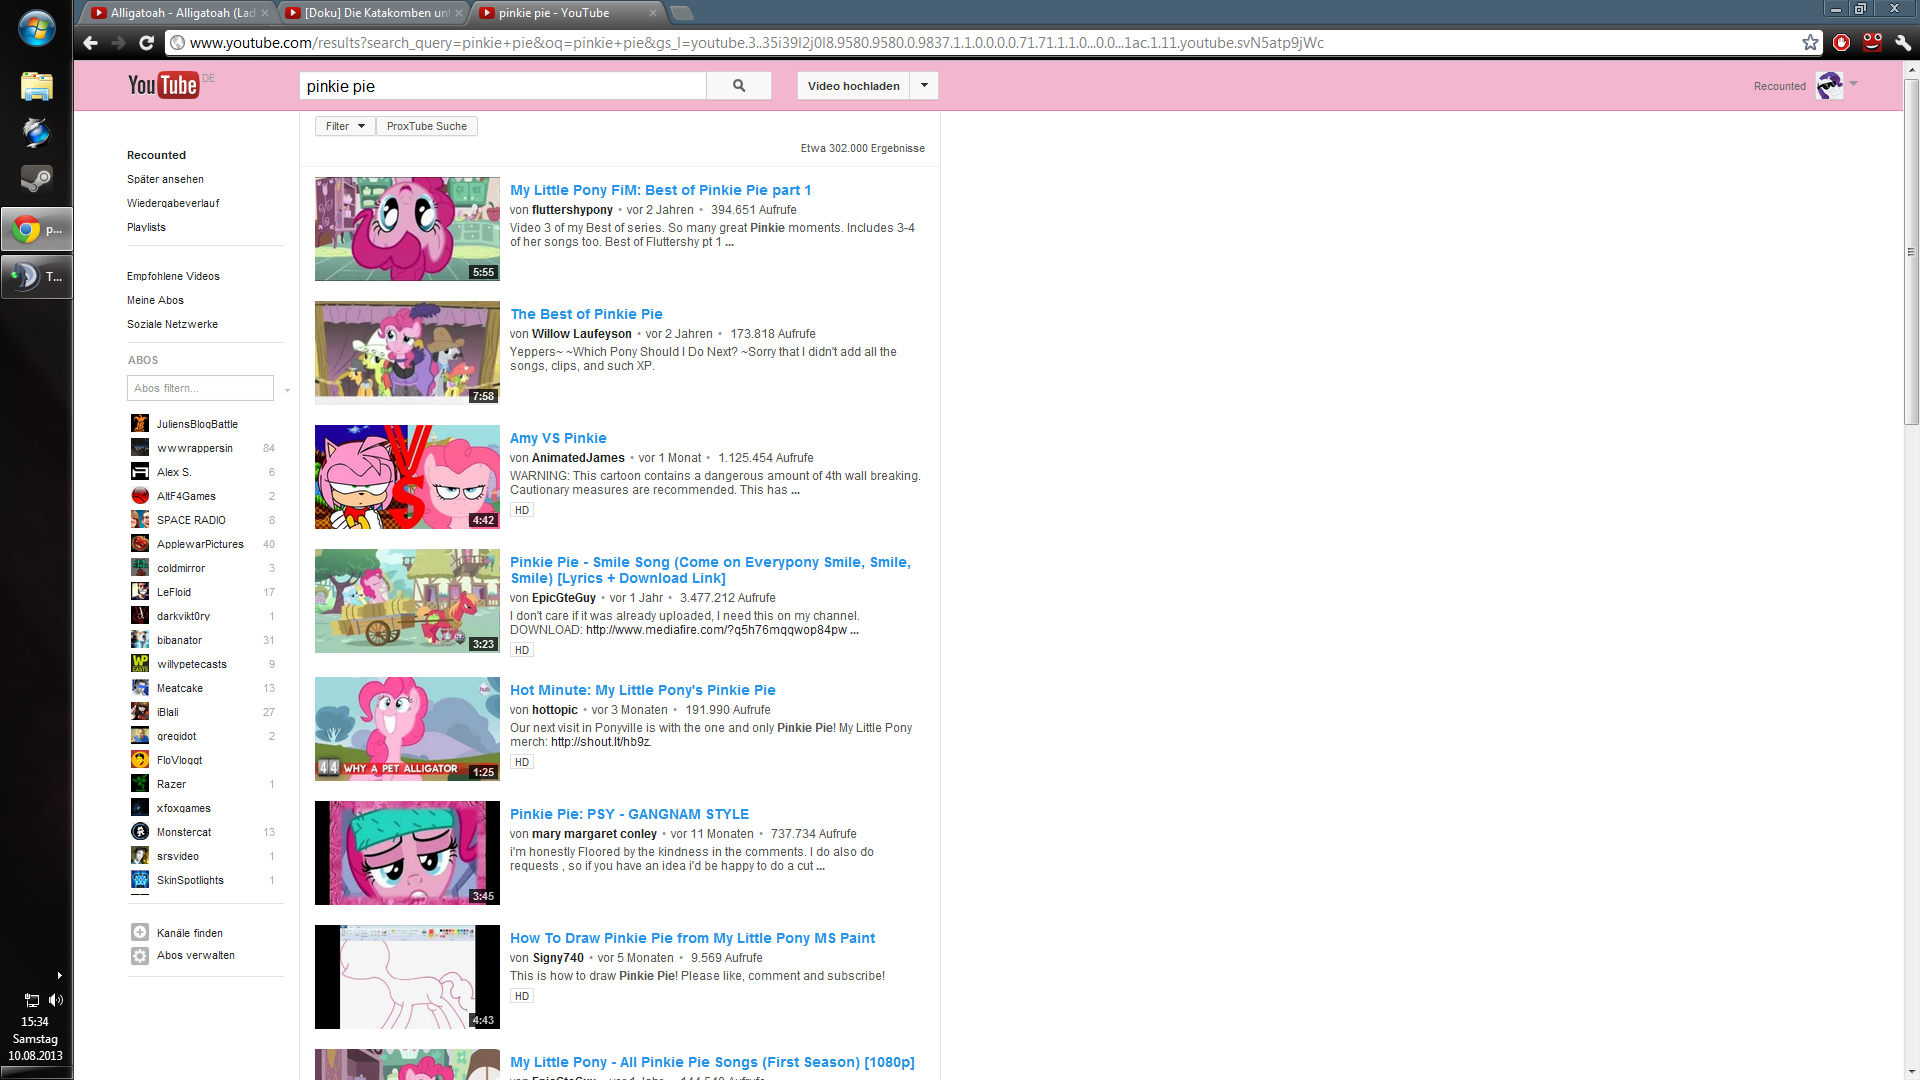Image resolution: width=1920 pixels, height=1080 pixels.
Task: Reload the page with refresh icon
Action: pyautogui.click(x=146, y=43)
